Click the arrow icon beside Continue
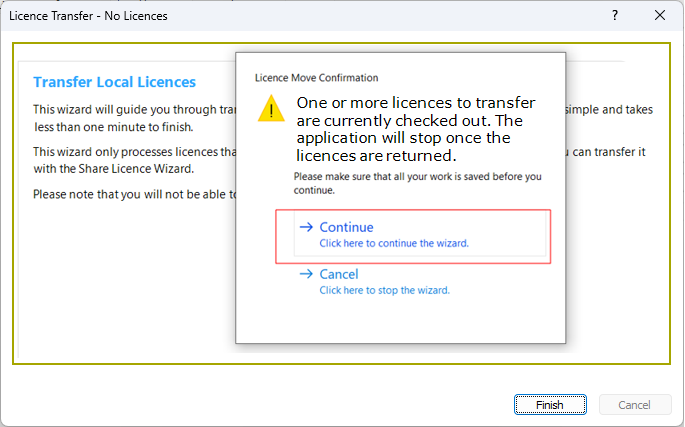685x427 pixels. point(307,227)
